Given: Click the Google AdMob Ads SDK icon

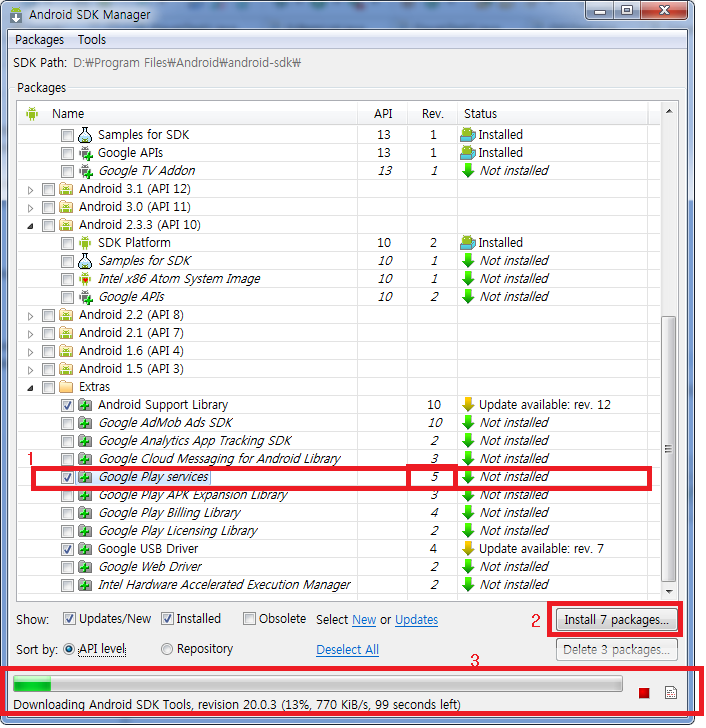Looking at the screenshot, I should 84,423.
